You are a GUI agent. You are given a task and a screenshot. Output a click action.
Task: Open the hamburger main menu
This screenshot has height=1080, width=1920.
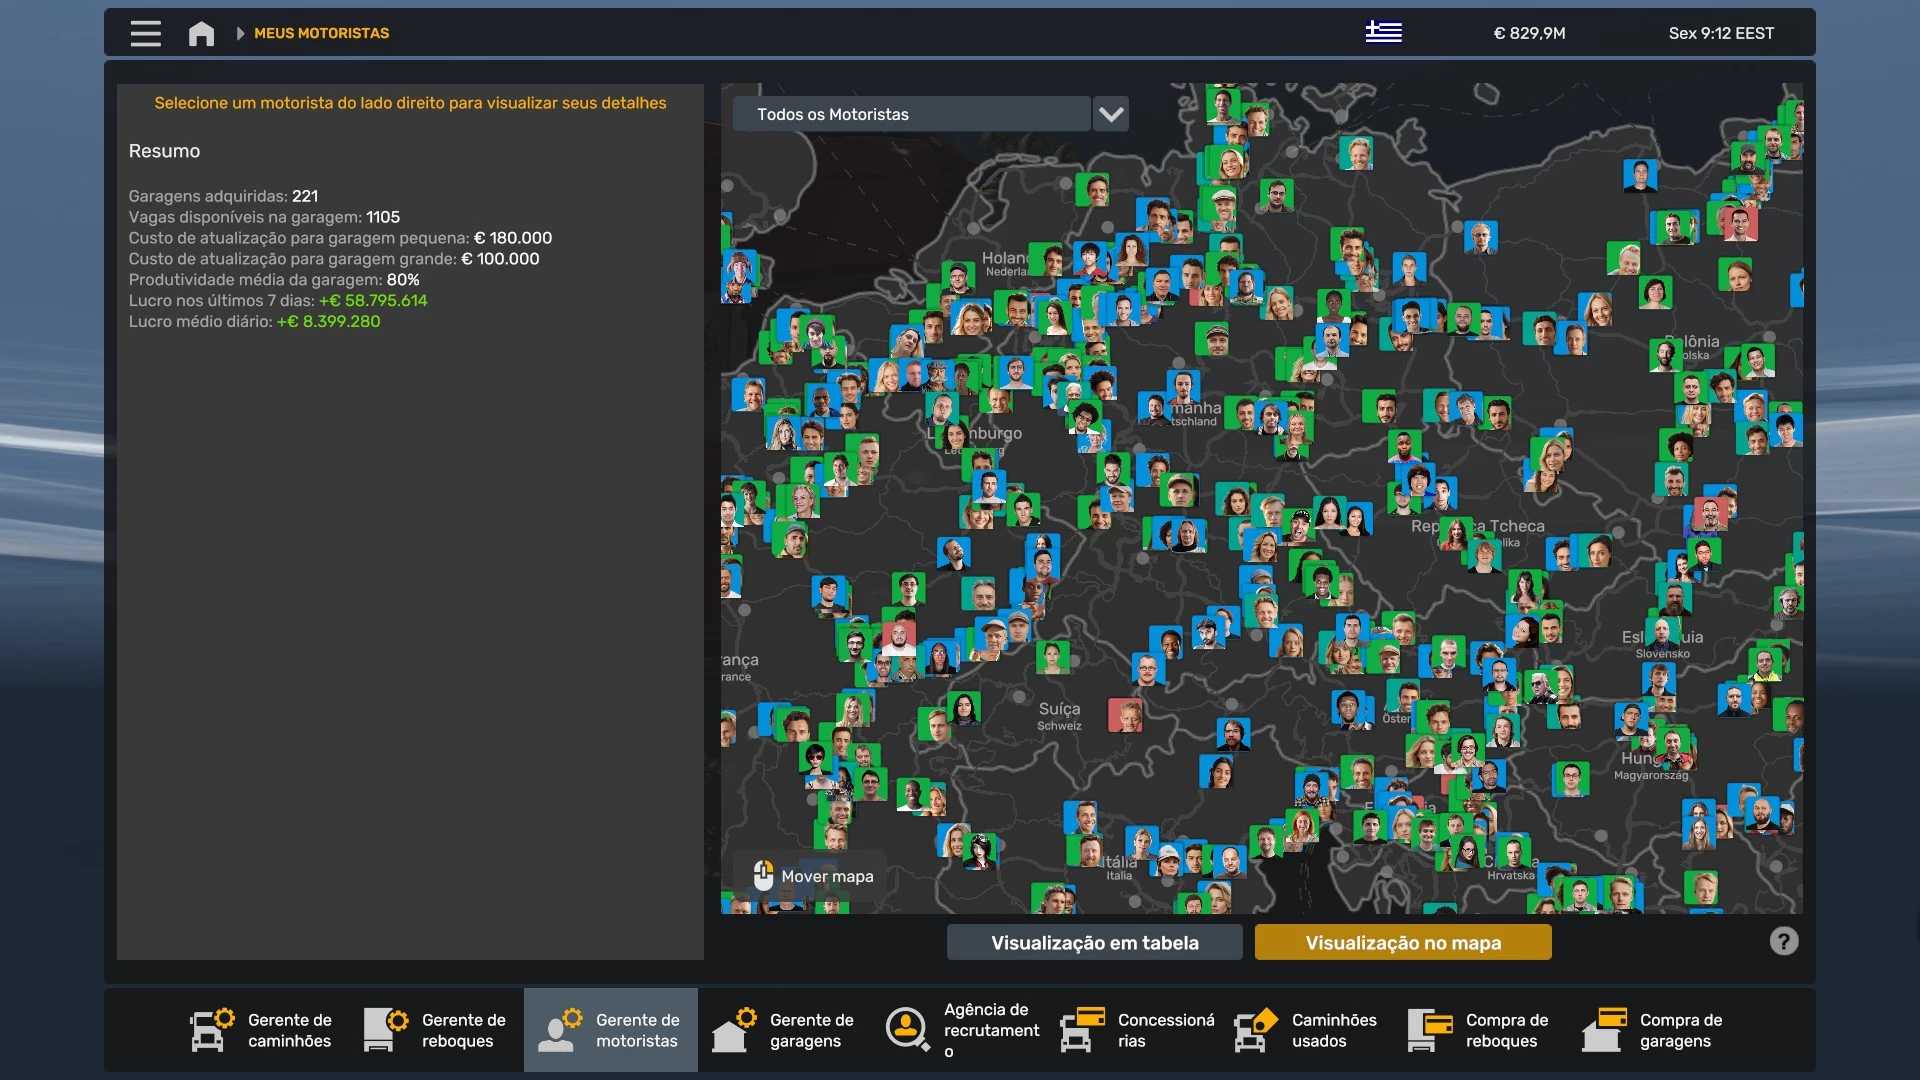(x=145, y=33)
